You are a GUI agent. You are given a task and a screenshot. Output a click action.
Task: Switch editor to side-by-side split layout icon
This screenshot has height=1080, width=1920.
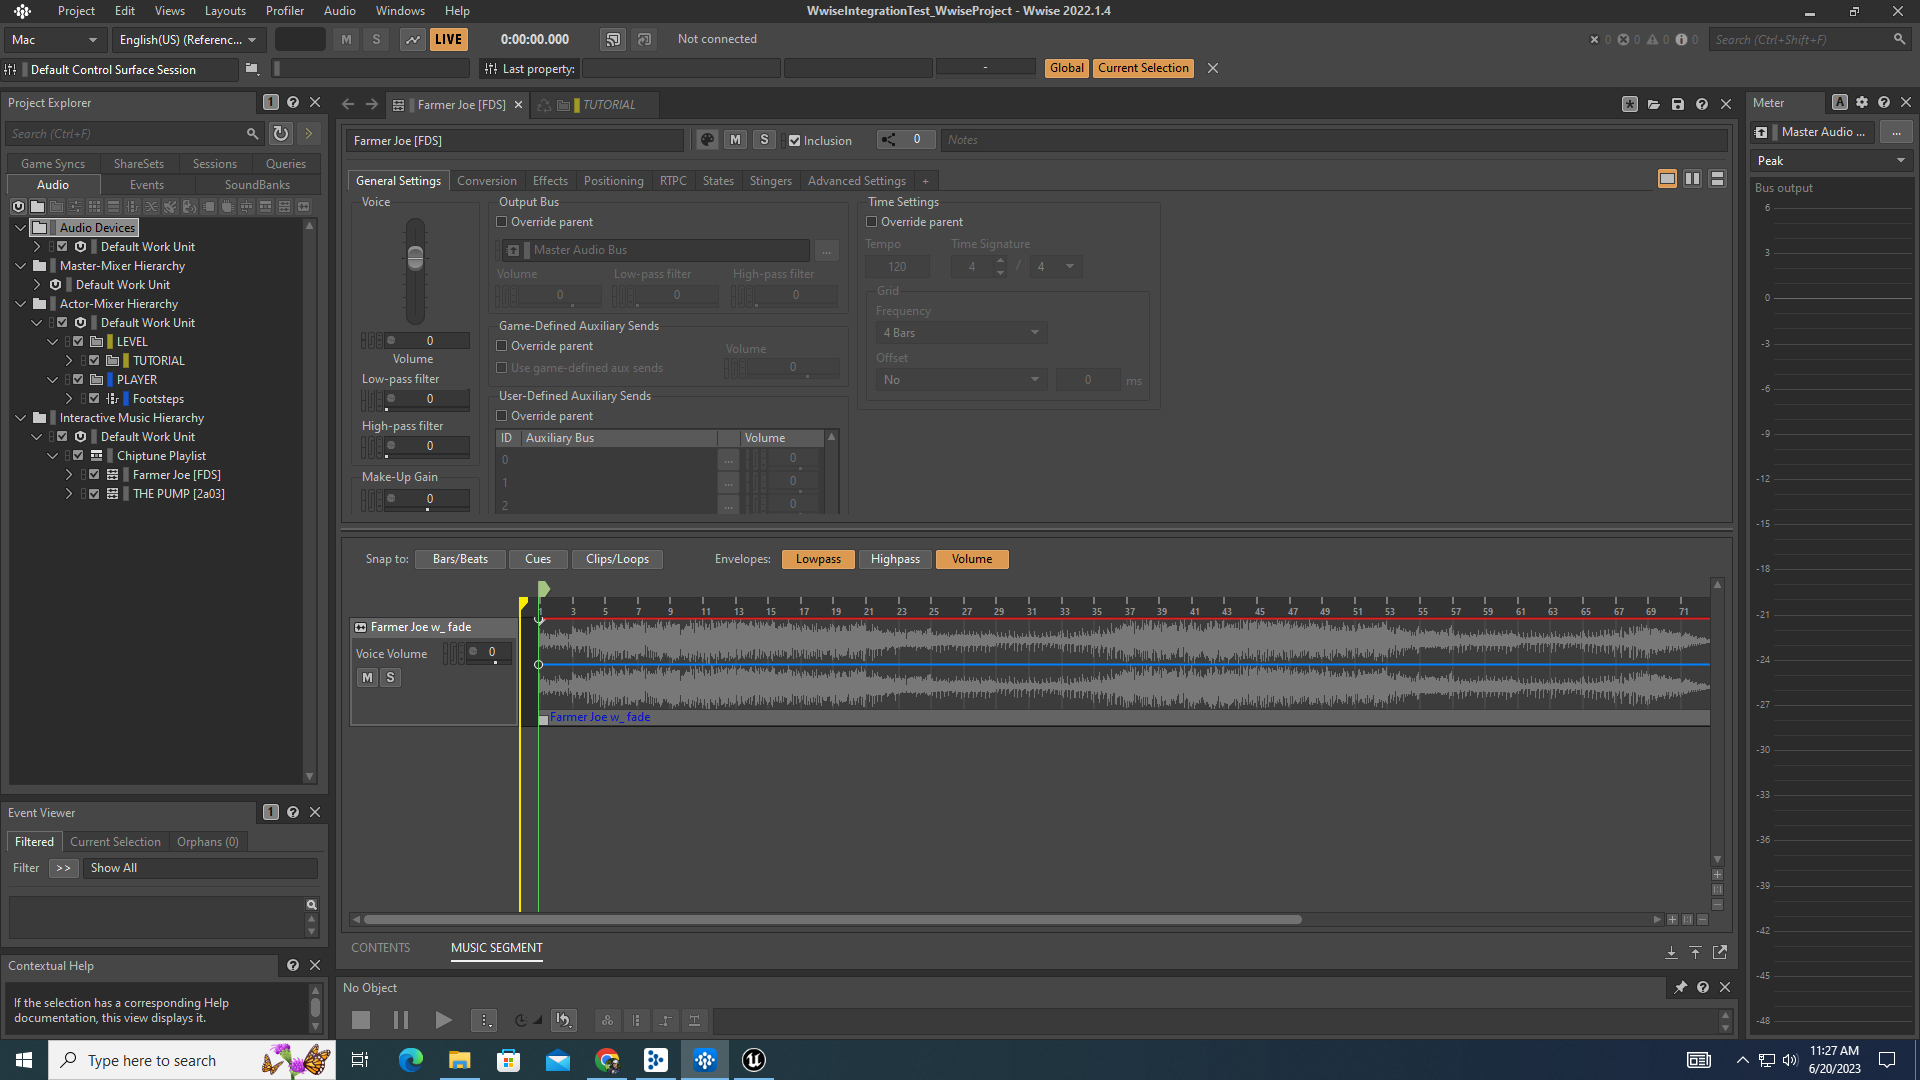tap(1692, 178)
